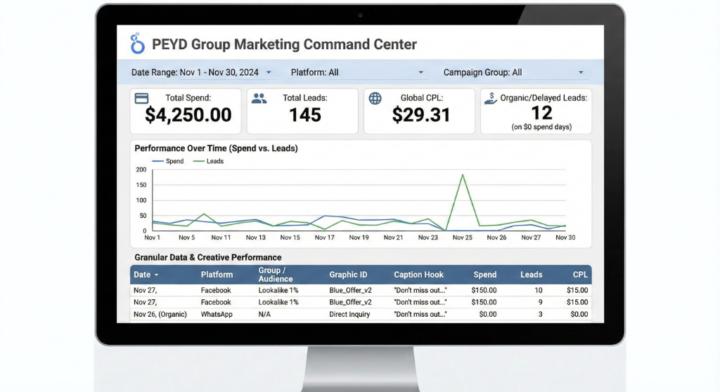Screen dimensions: 720x392
Task: Click the credit card icon beside Total Spend
Action: pyautogui.click(x=141, y=98)
